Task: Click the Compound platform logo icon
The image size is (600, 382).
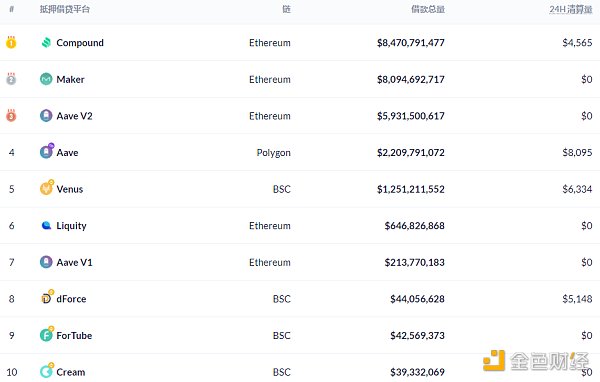Action: coord(46,42)
